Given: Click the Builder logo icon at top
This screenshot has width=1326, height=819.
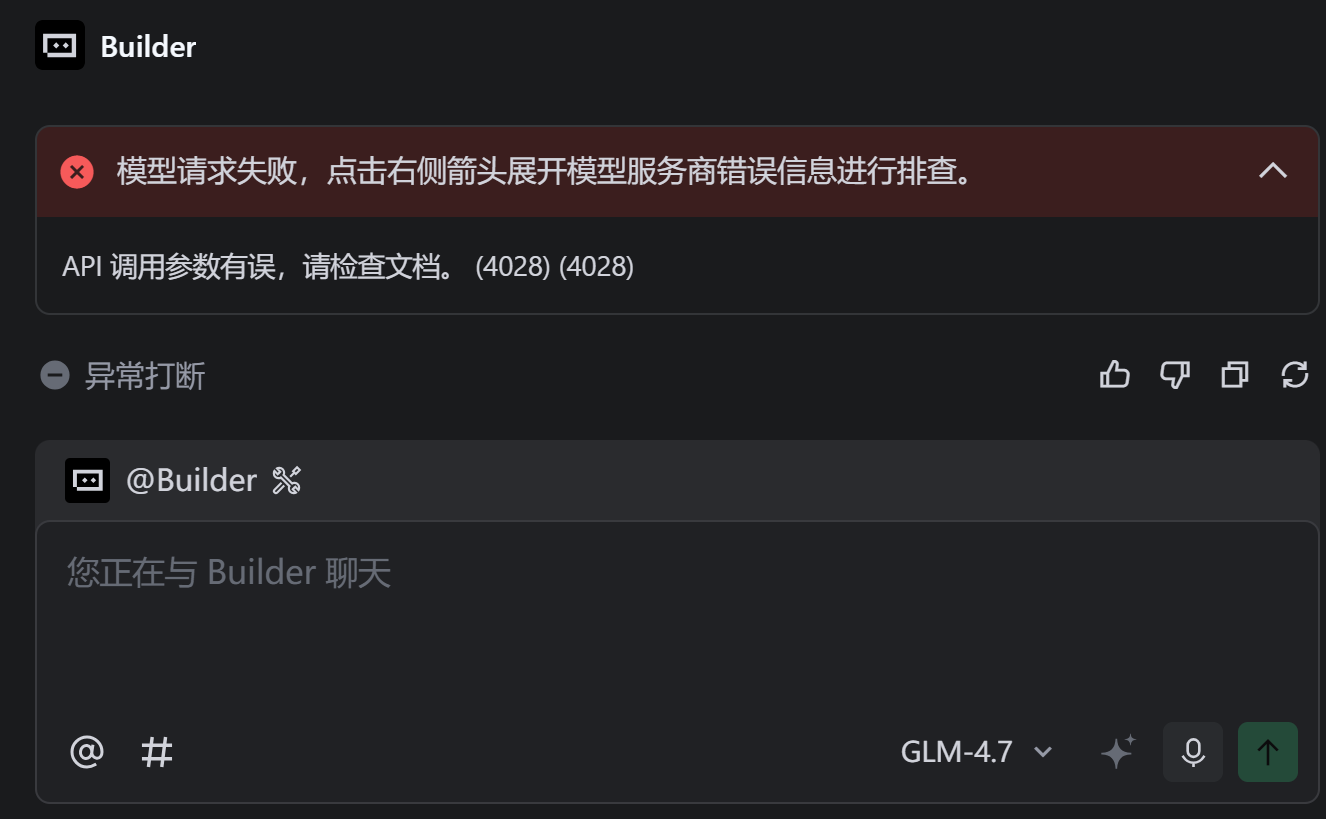Looking at the screenshot, I should pos(60,45).
